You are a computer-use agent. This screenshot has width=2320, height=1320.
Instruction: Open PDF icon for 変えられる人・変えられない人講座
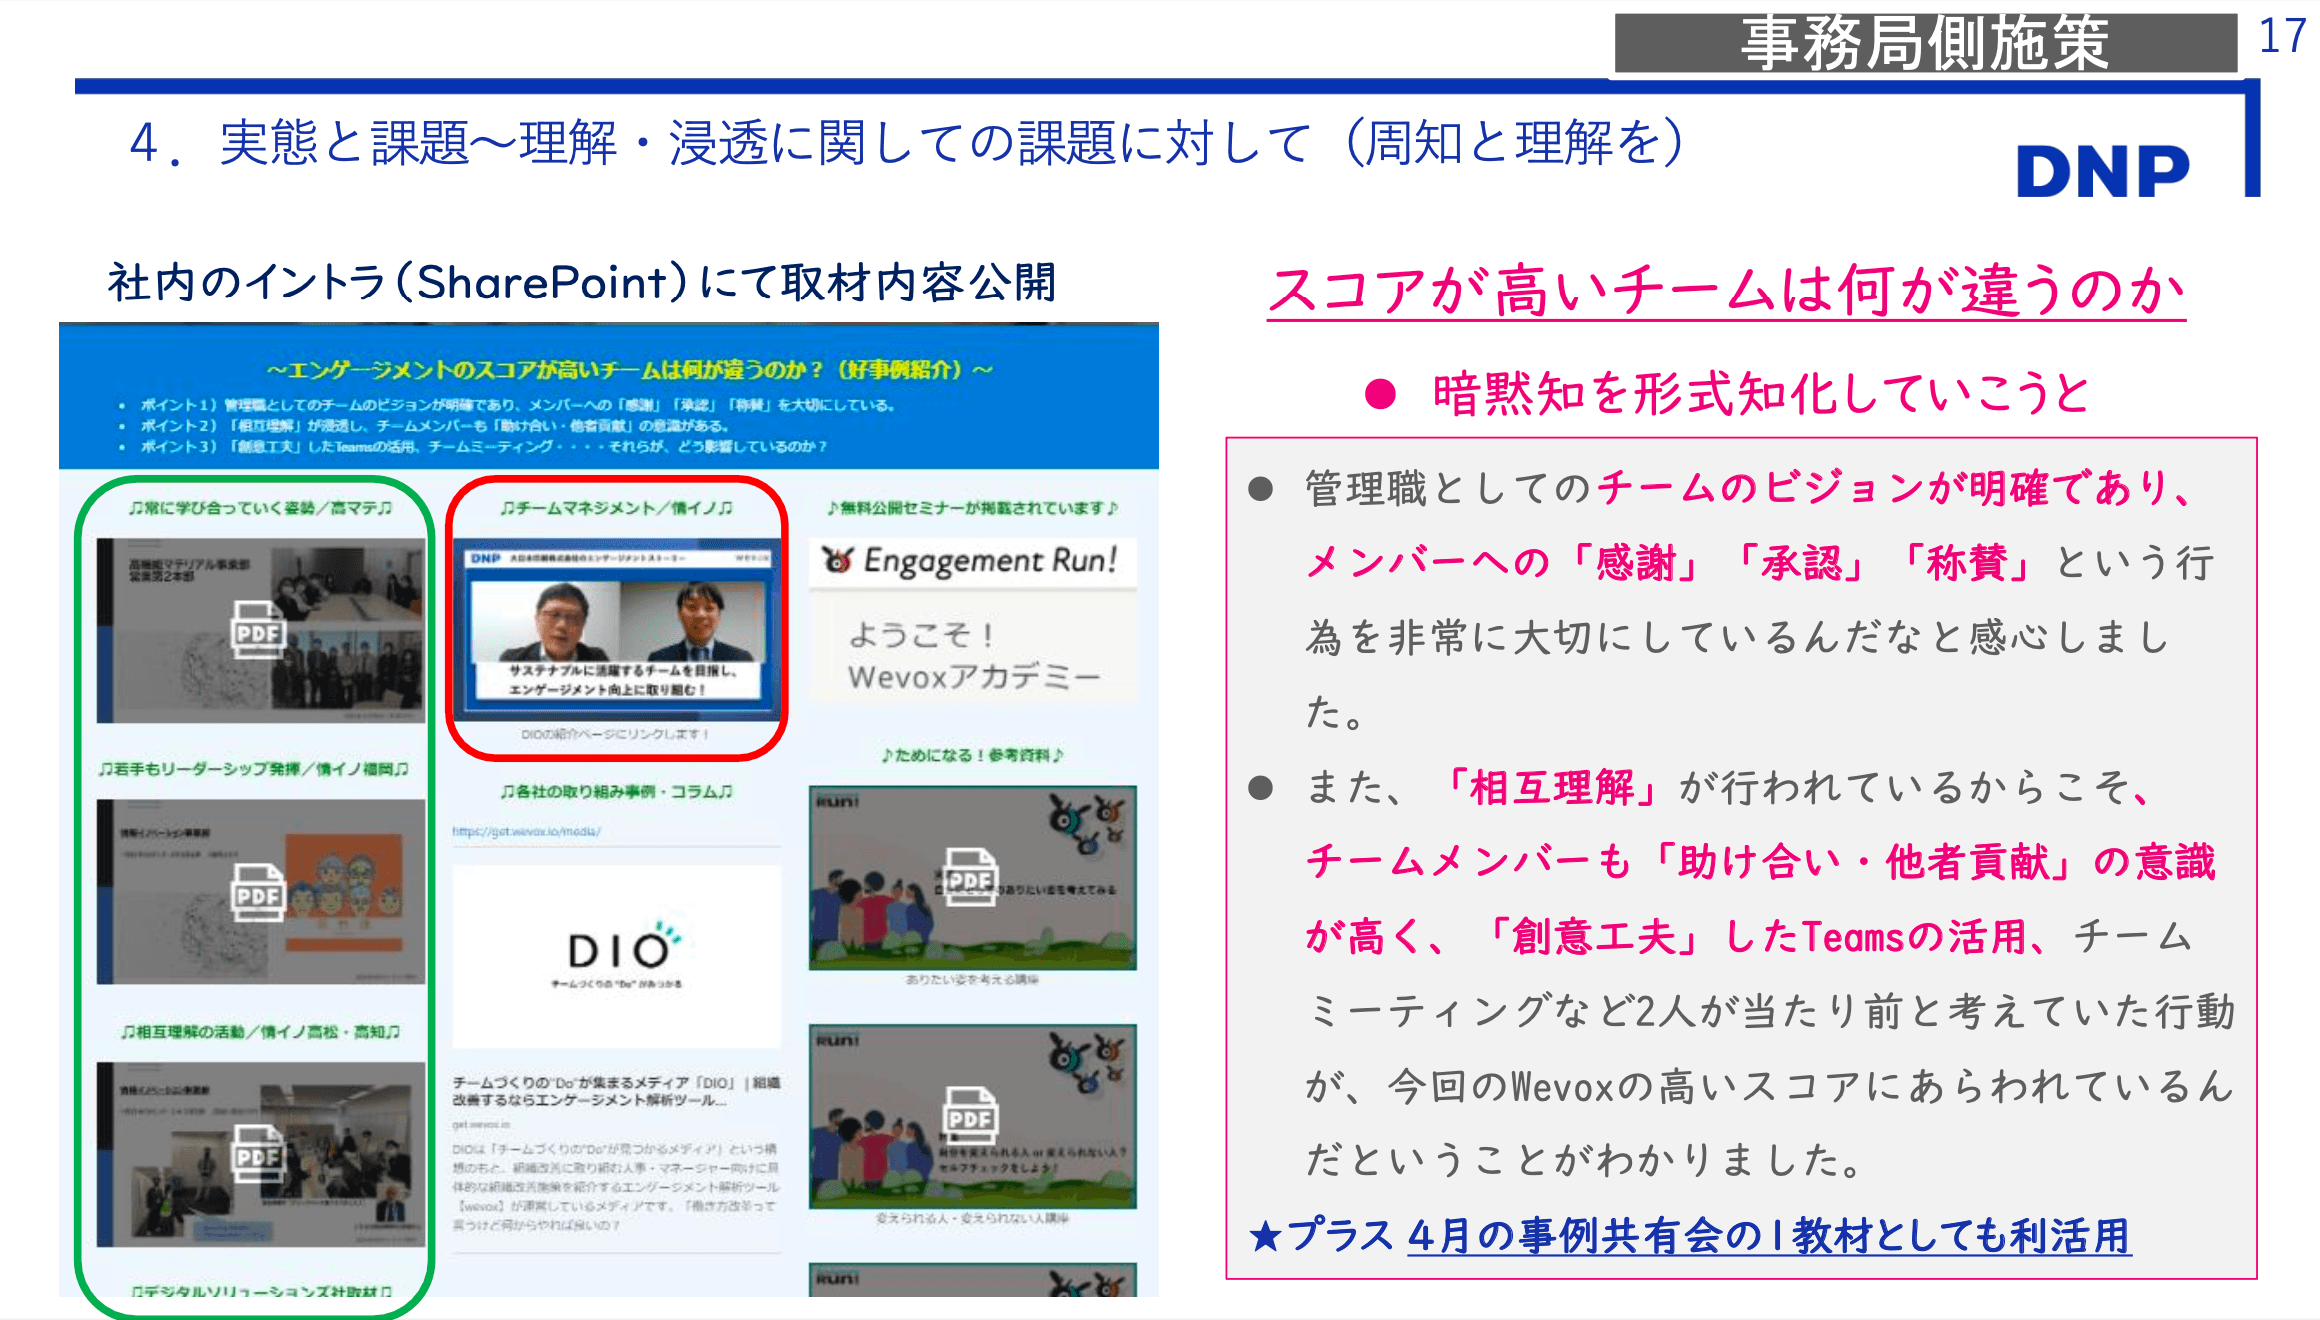[x=970, y=1115]
